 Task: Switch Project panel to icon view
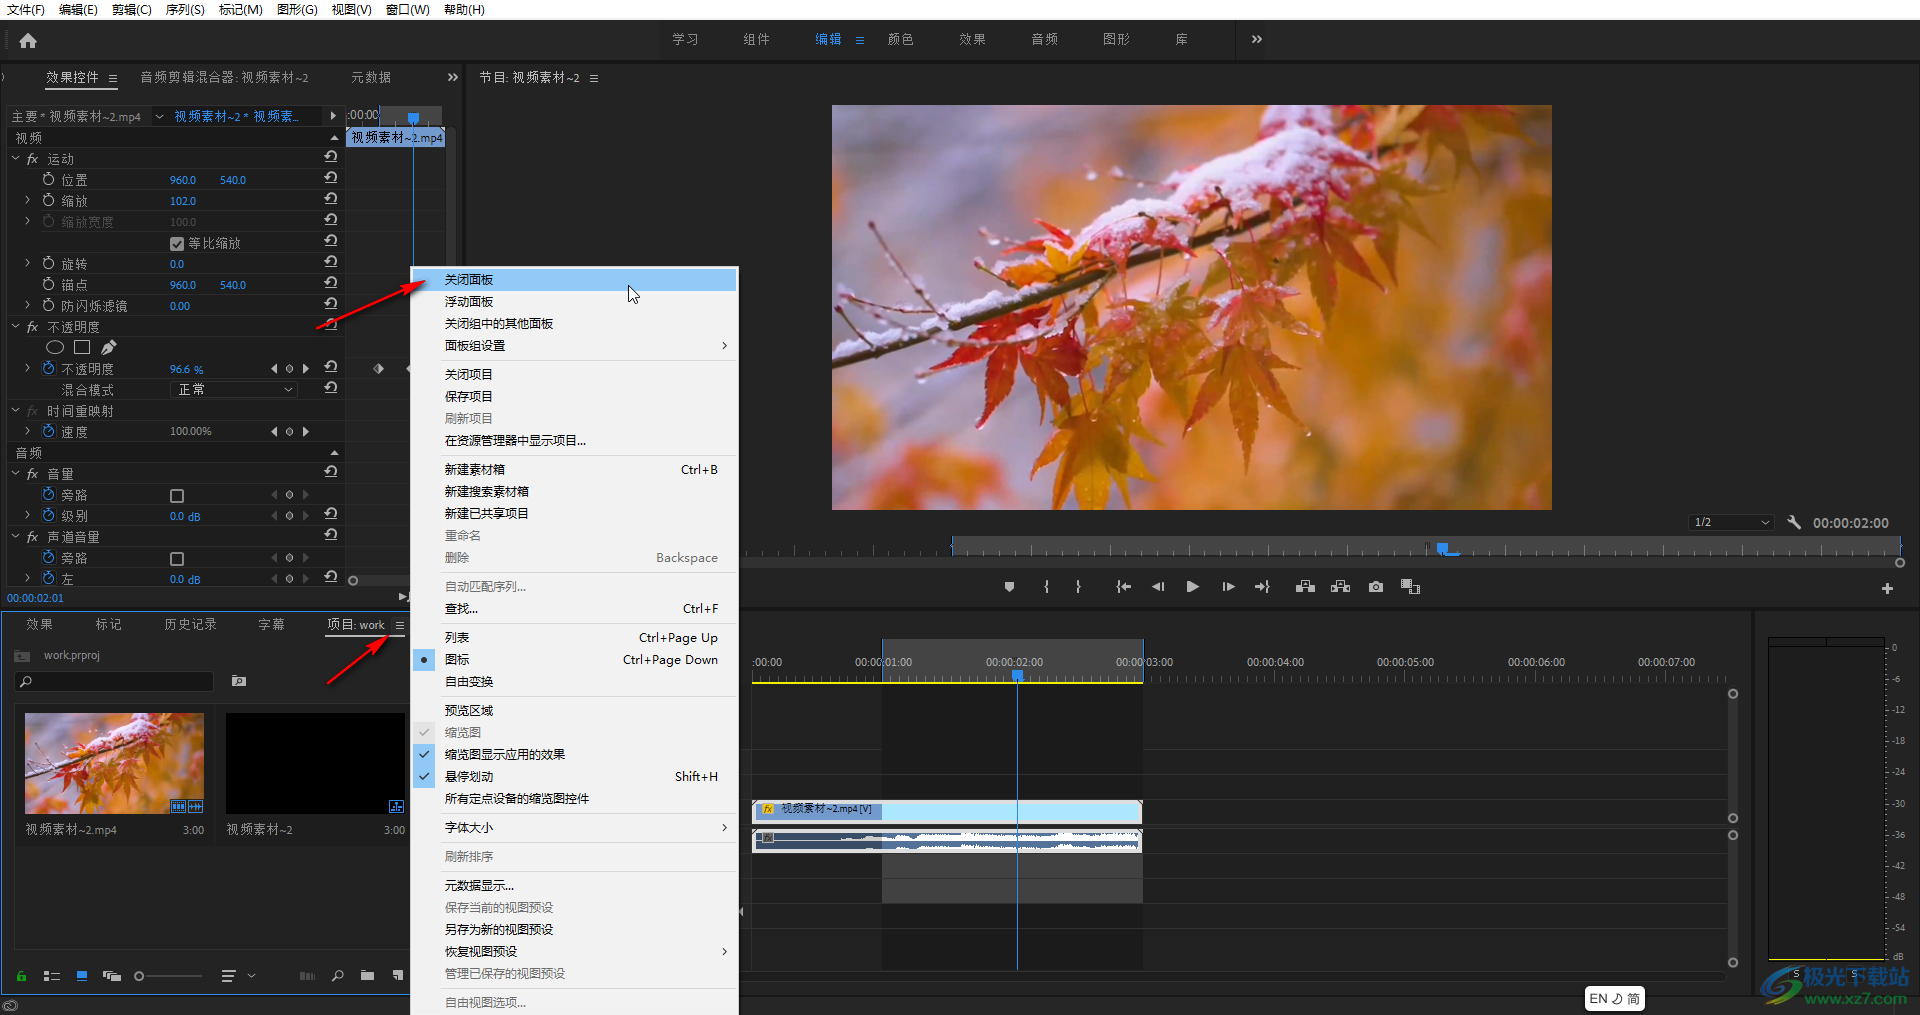82,976
